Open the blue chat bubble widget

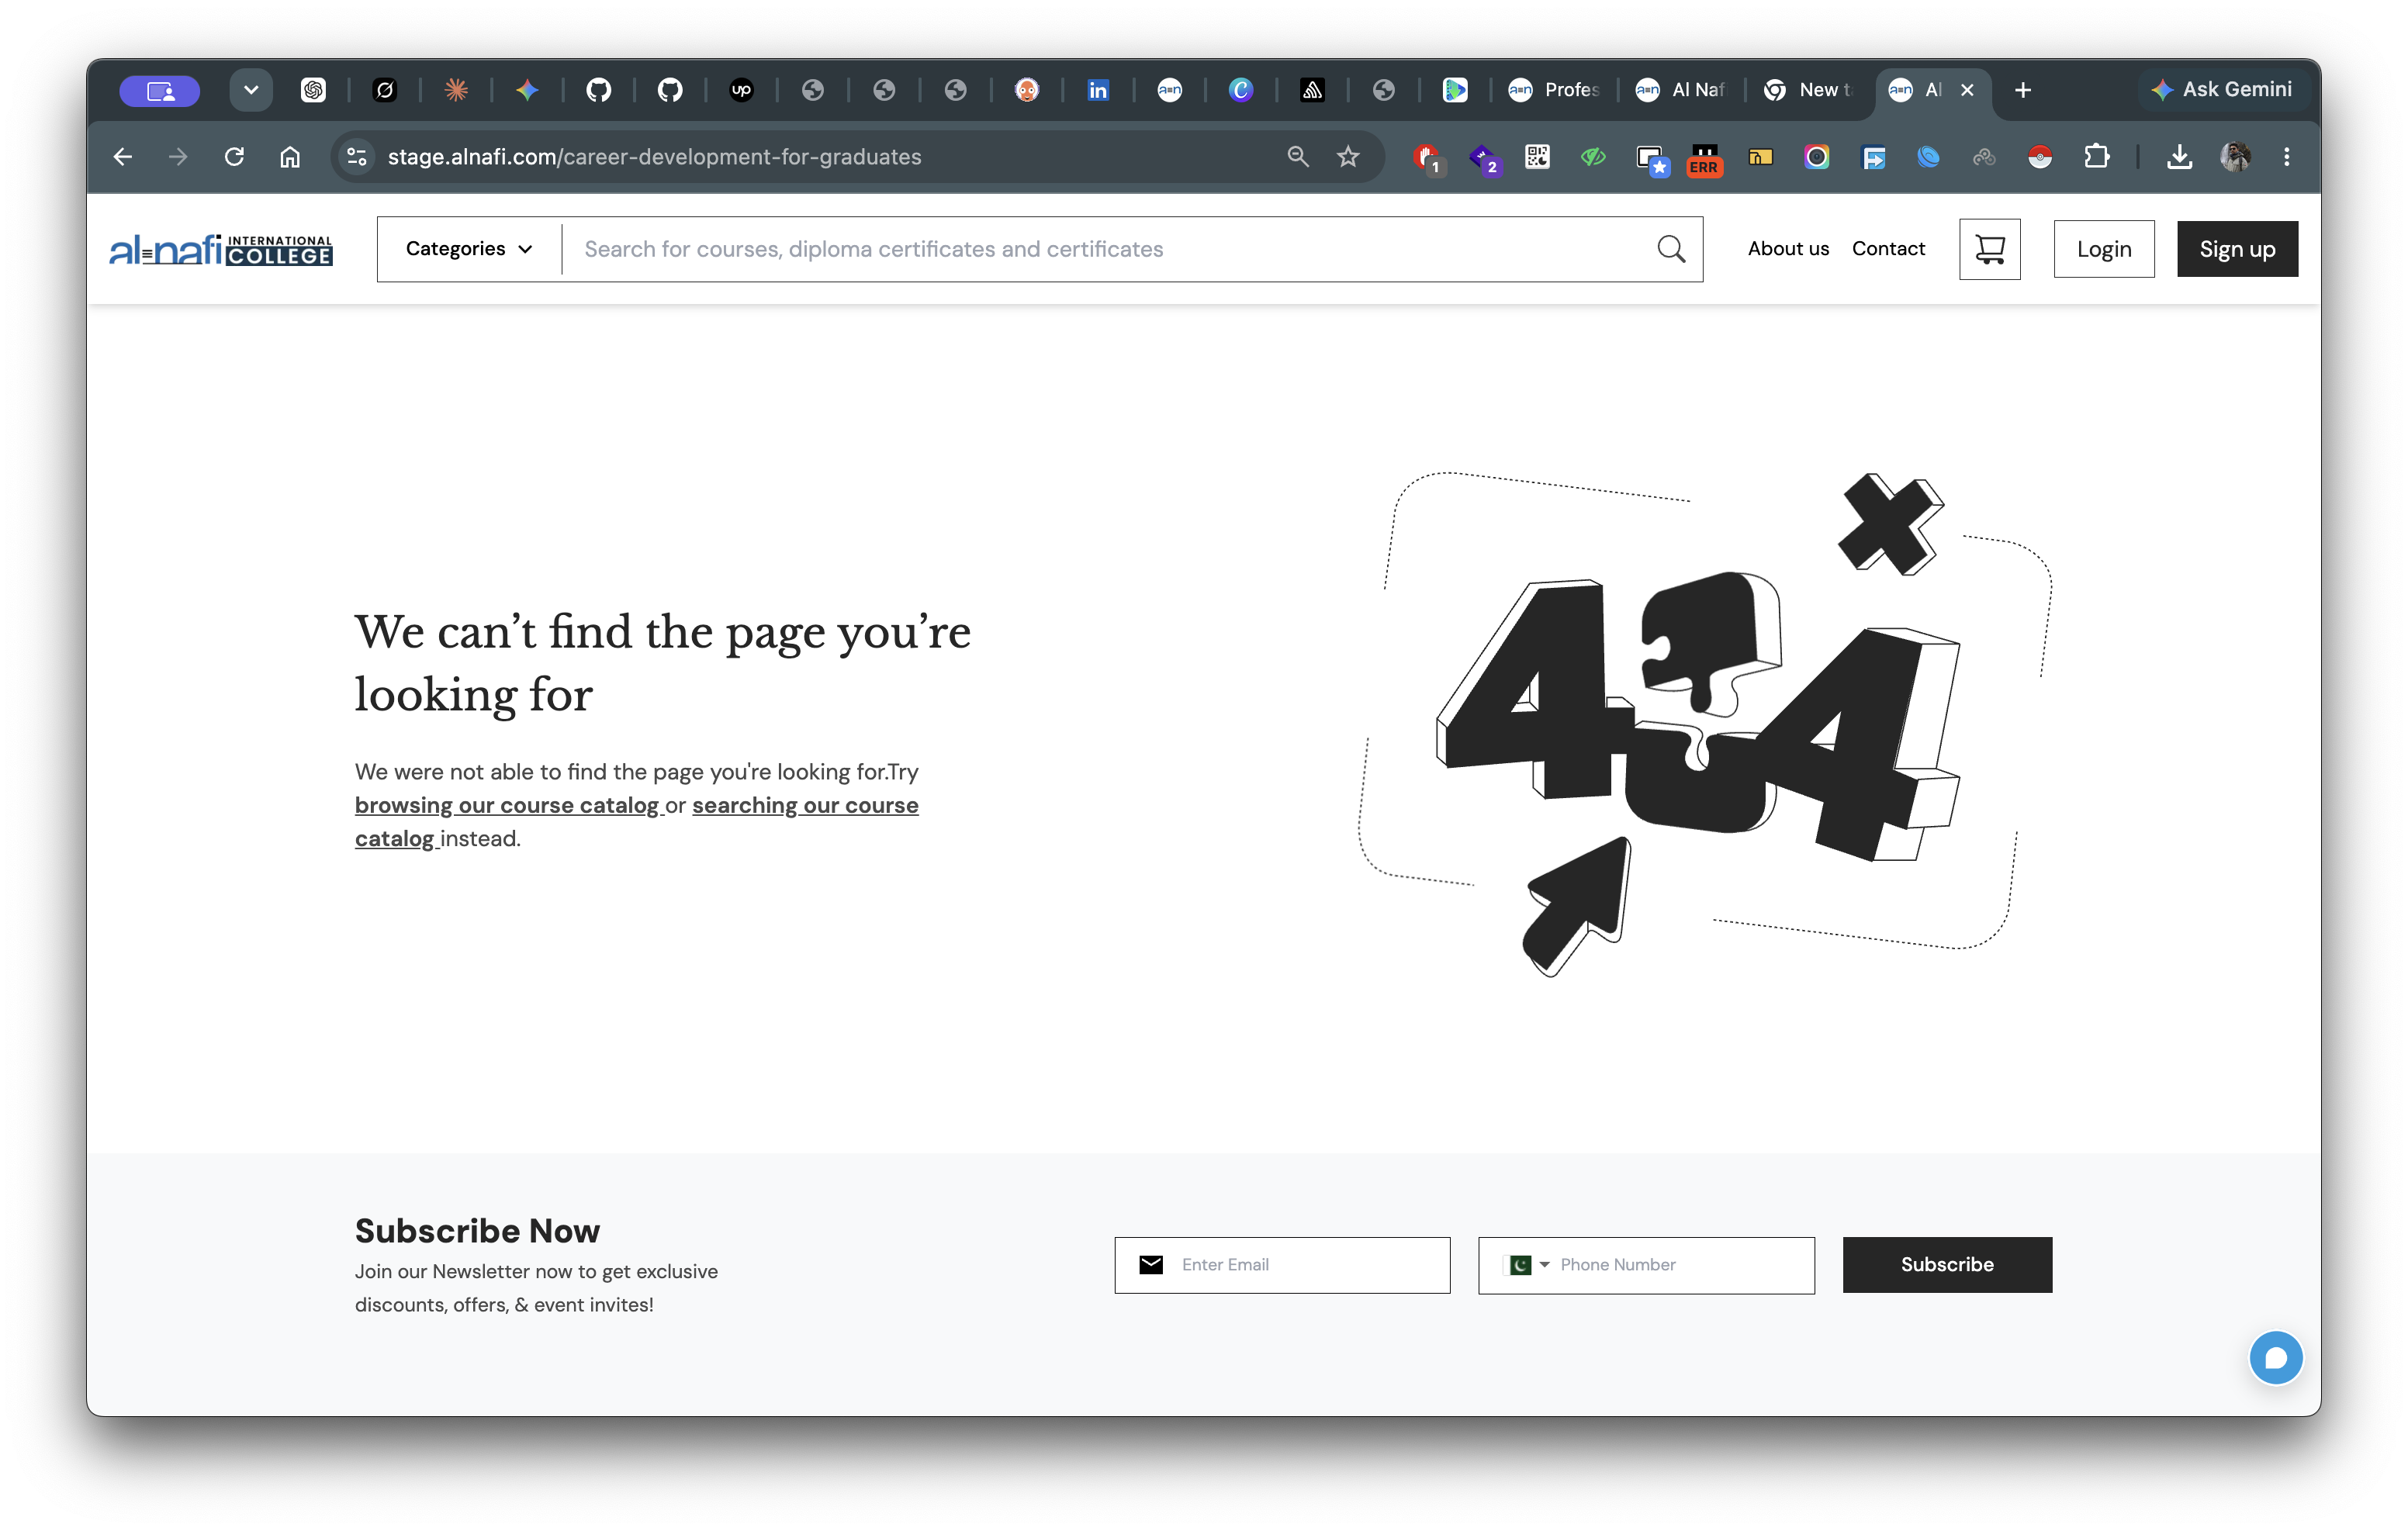click(2276, 1358)
